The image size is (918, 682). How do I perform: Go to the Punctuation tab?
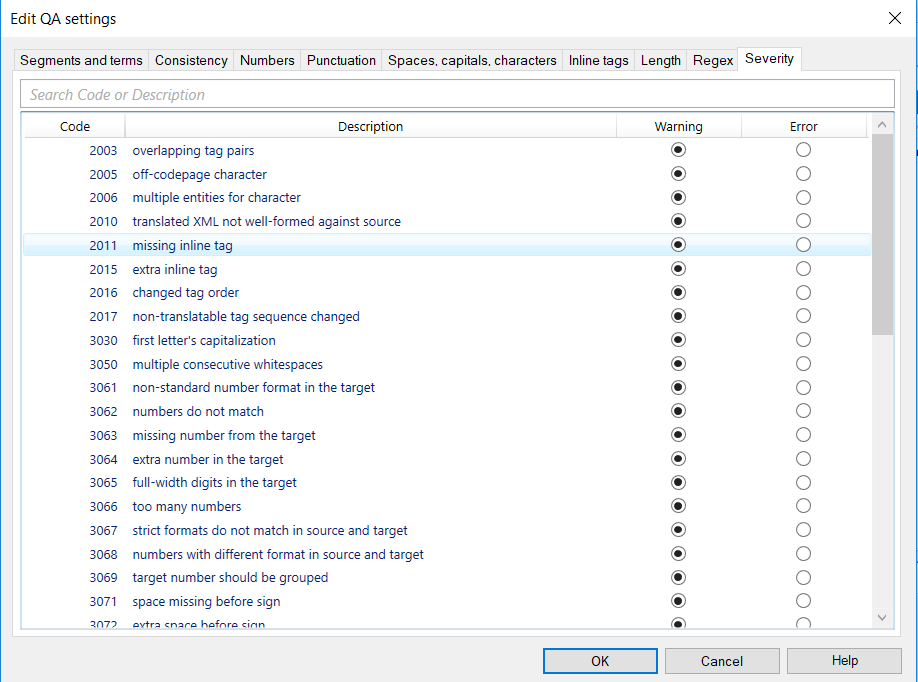[341, 60]
